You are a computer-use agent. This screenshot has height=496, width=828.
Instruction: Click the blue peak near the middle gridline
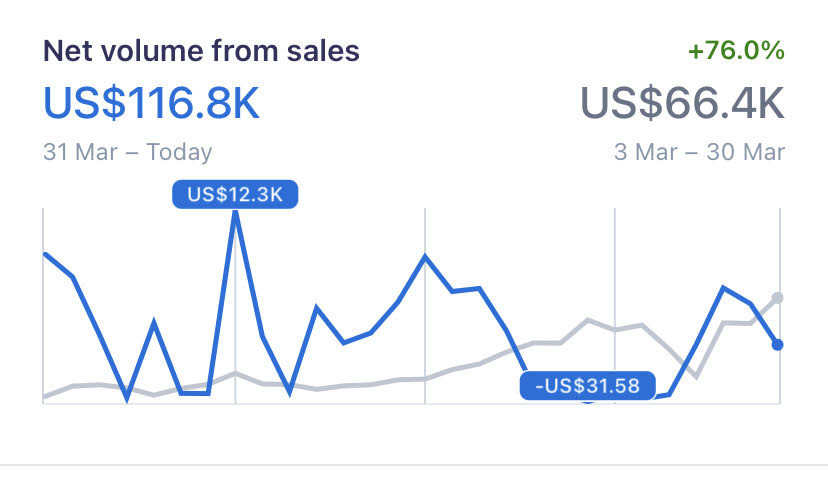425,257
